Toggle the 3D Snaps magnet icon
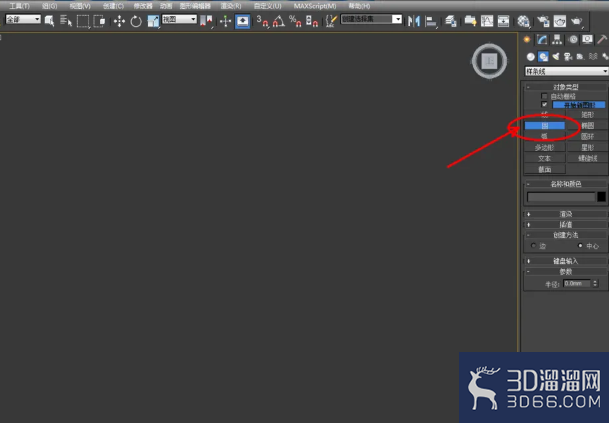Screen dimensions: 609x423 click(263, 21)
